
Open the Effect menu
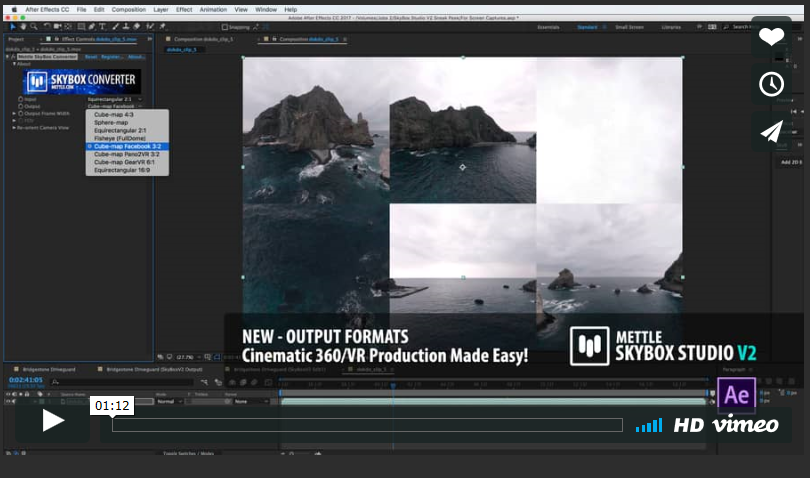click(x=184, y=9)
